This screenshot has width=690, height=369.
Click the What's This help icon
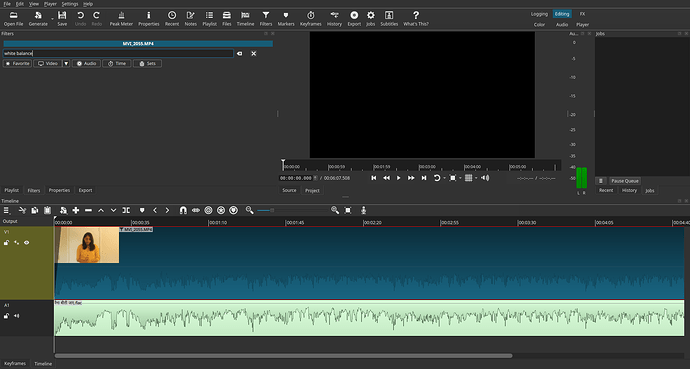[x=416, y=19]
